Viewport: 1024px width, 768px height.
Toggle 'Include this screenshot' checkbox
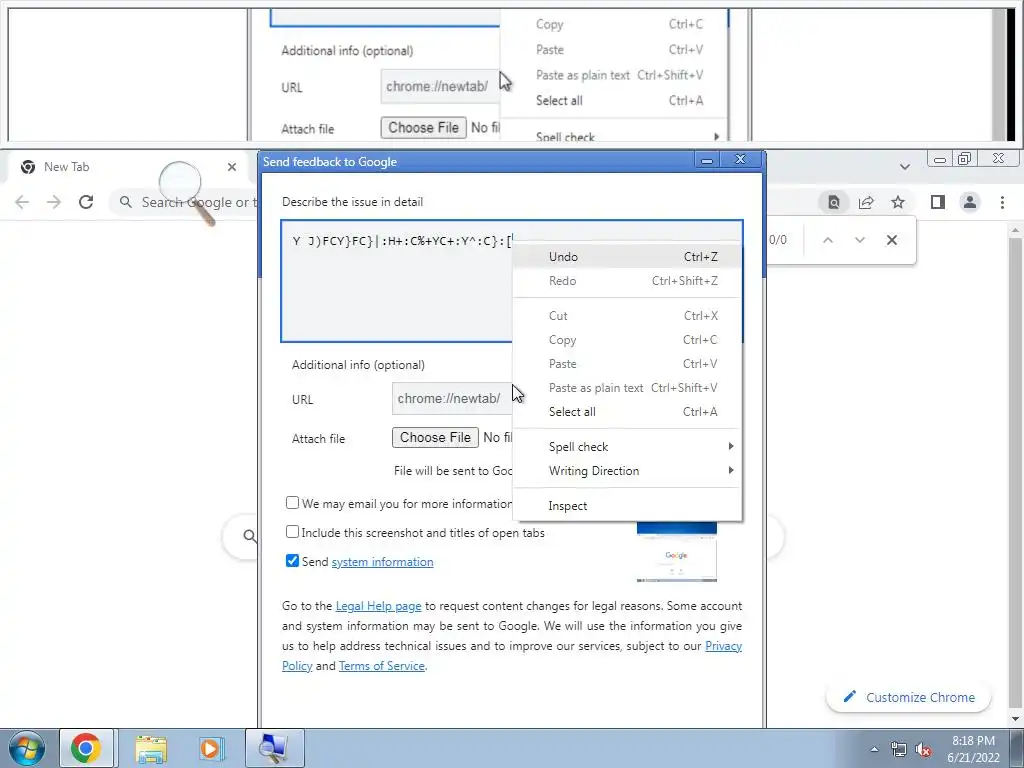(293, 532)
